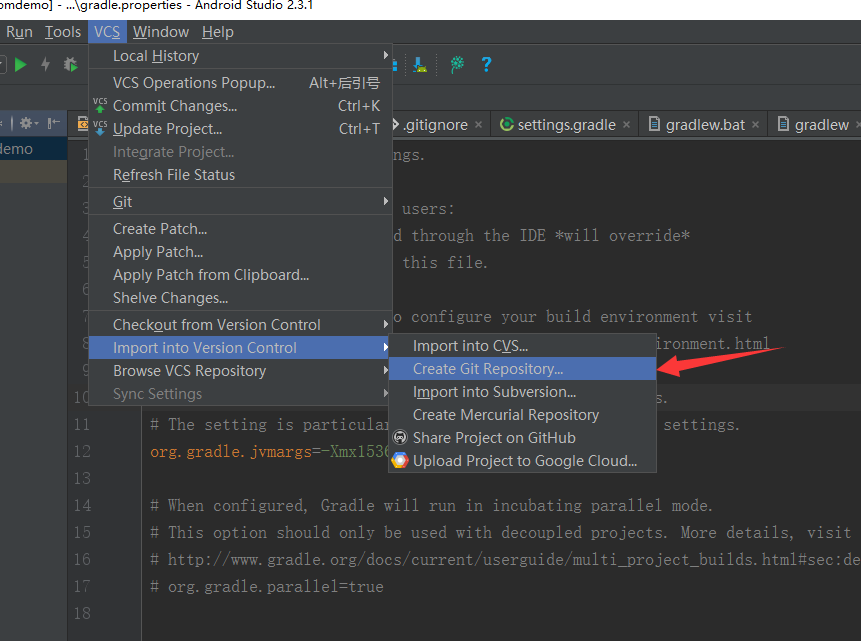Click line number 18 in gutter

pyautogui.click(x=82, y=613)
